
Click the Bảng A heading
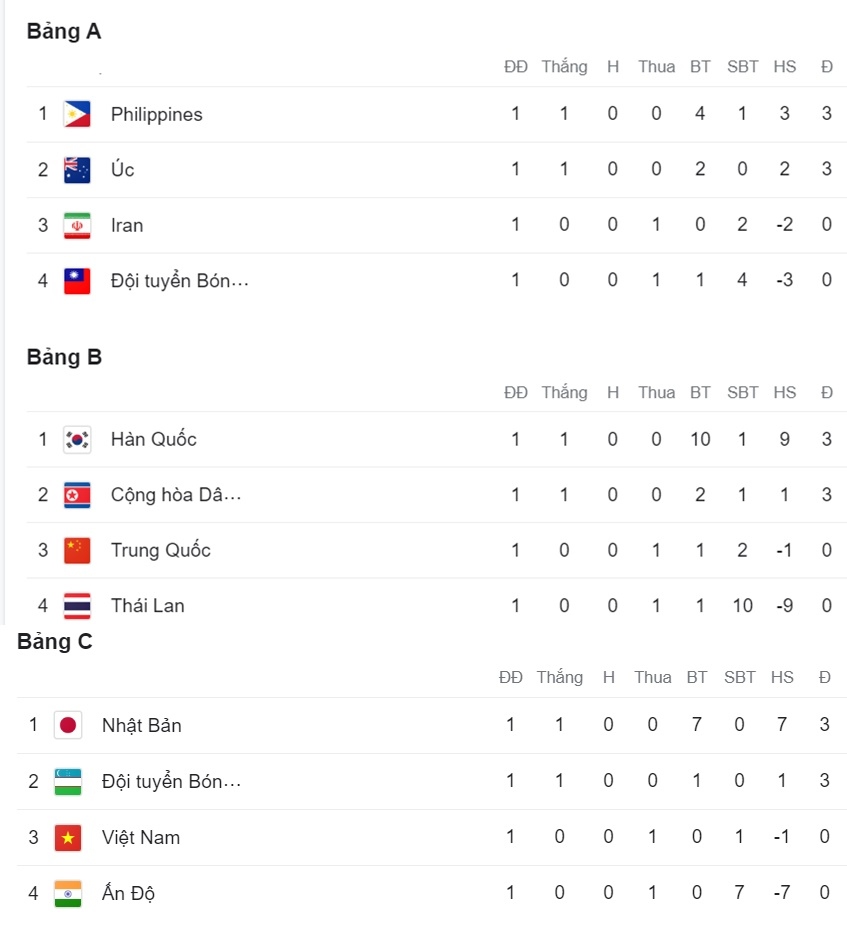click(64, 31)
